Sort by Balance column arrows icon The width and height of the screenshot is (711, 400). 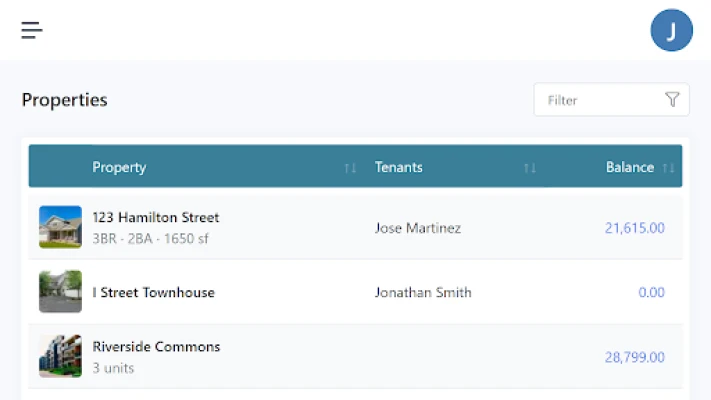[x=668, y=168]
